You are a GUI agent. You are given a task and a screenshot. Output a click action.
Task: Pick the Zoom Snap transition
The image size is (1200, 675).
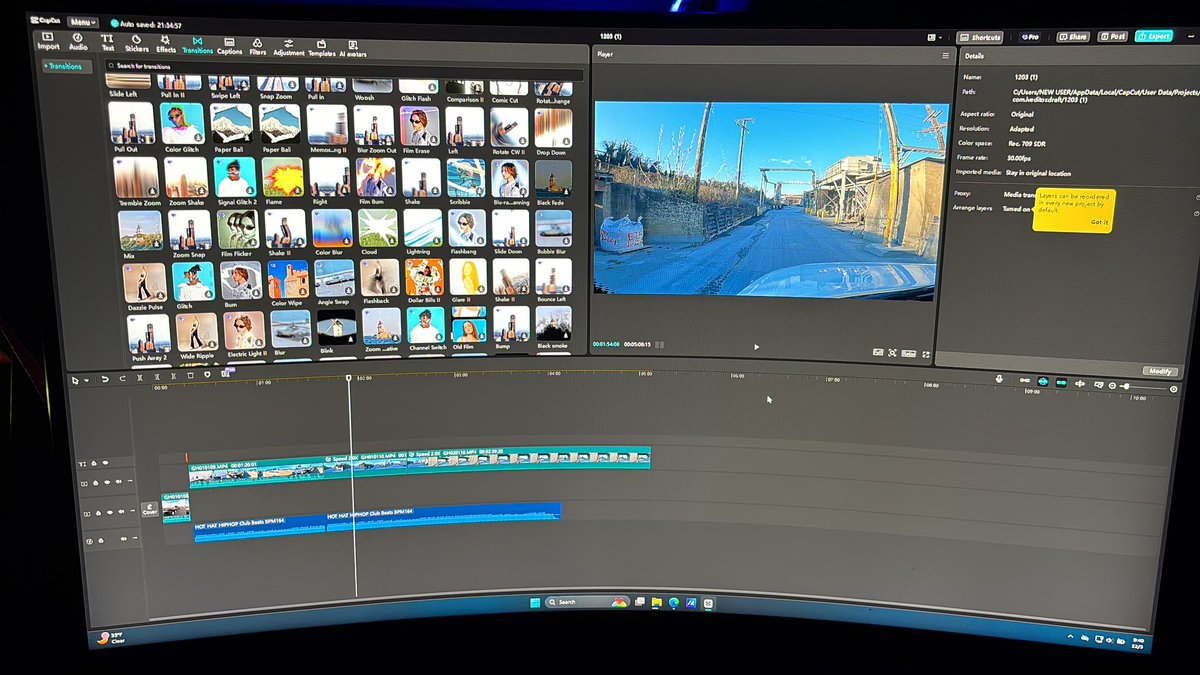188,233
